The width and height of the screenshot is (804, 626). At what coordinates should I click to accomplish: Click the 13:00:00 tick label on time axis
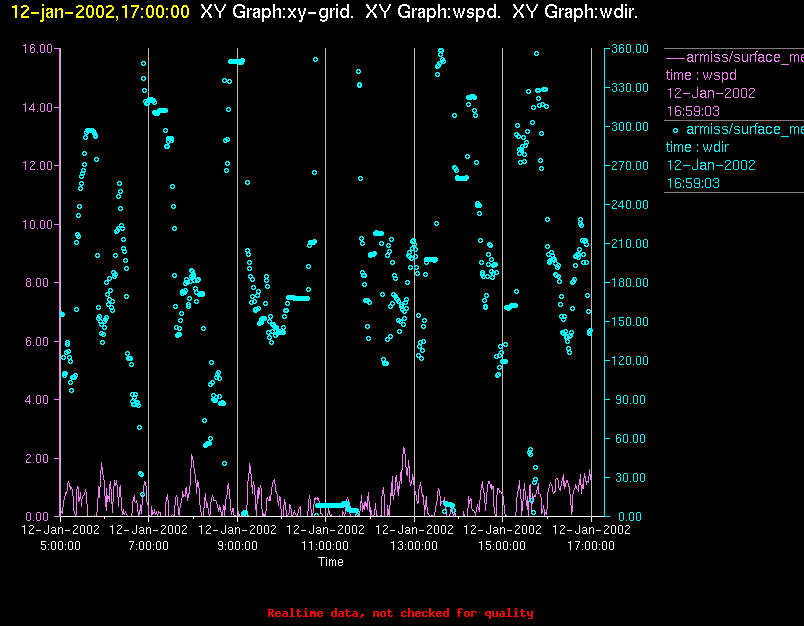pos(414,546)
